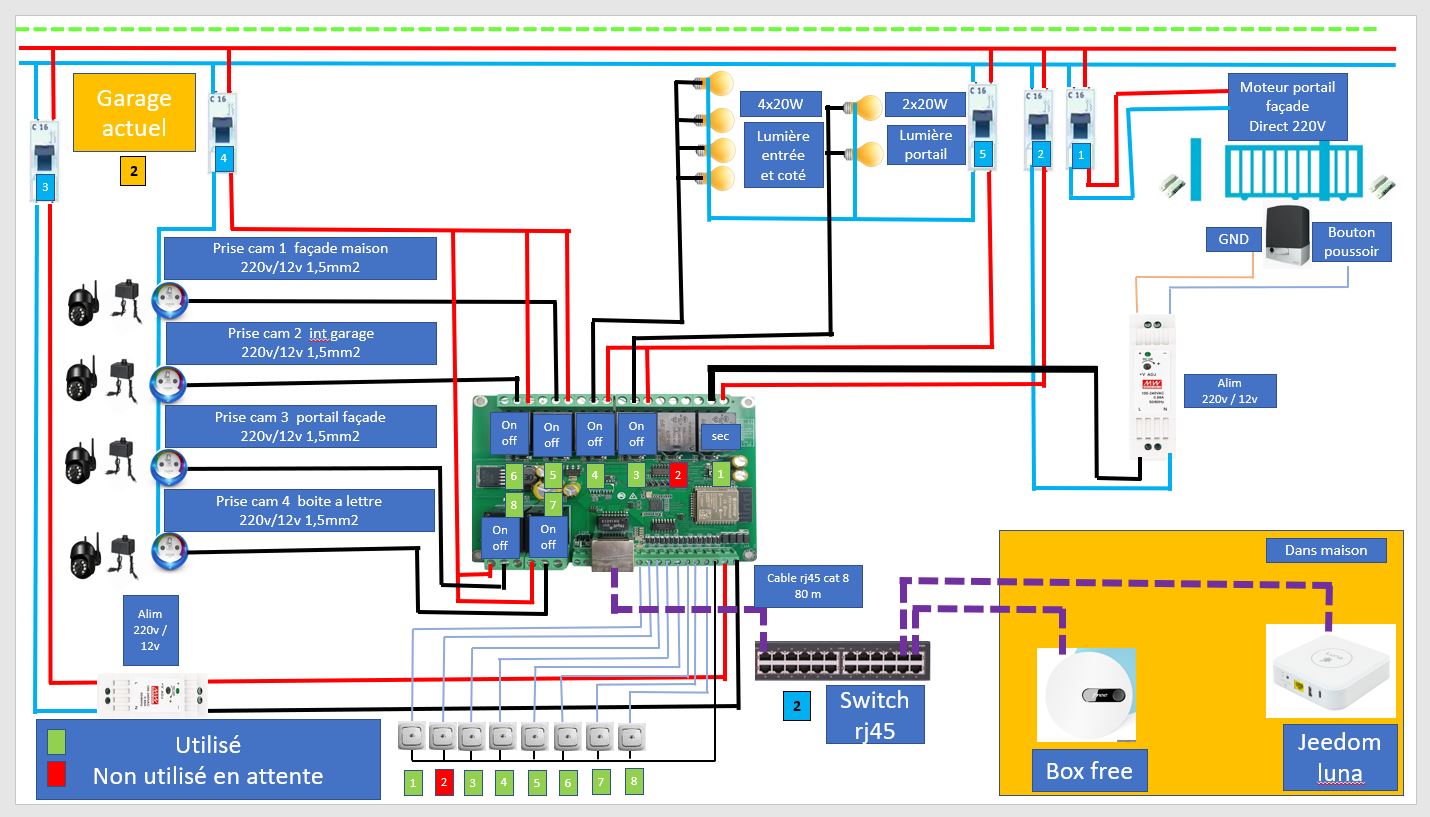Screen dimensions: 1430x817
Task: Select the red 2 square on the relay board
Action: [x=677, y=475]
